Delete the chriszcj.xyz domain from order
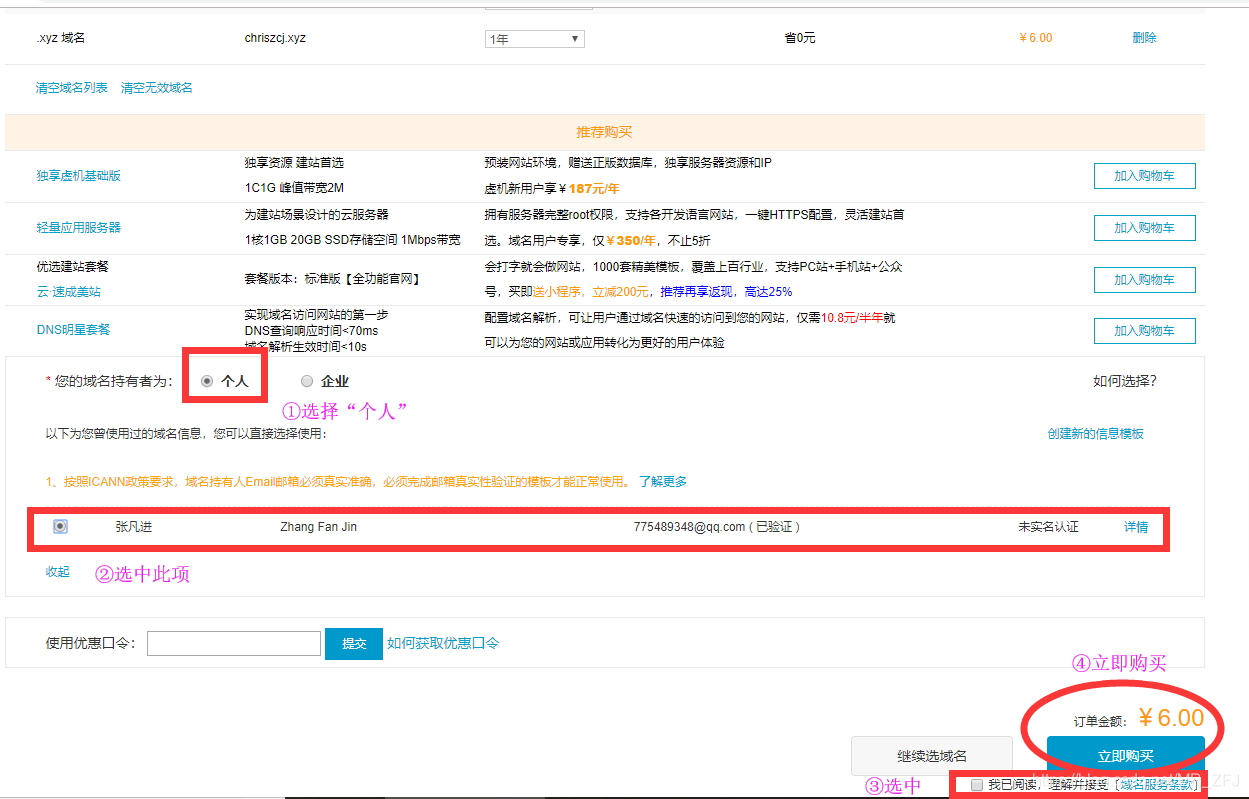The height and width of the screenshot is (799, 1249). point(1143,37)
